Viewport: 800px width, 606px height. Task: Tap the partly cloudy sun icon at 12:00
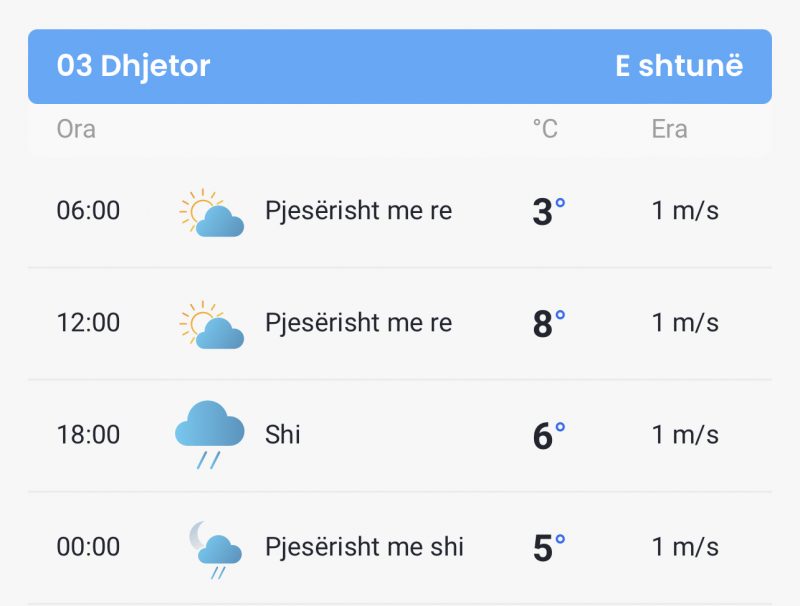click(211, 324)
